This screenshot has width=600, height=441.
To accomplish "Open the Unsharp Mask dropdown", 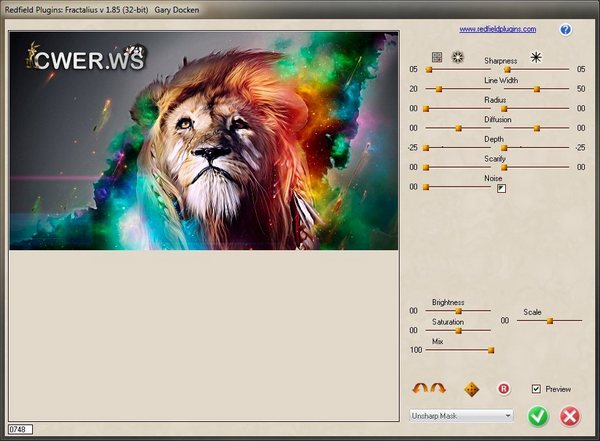I will pyautogui.click(x=461, y=414).
